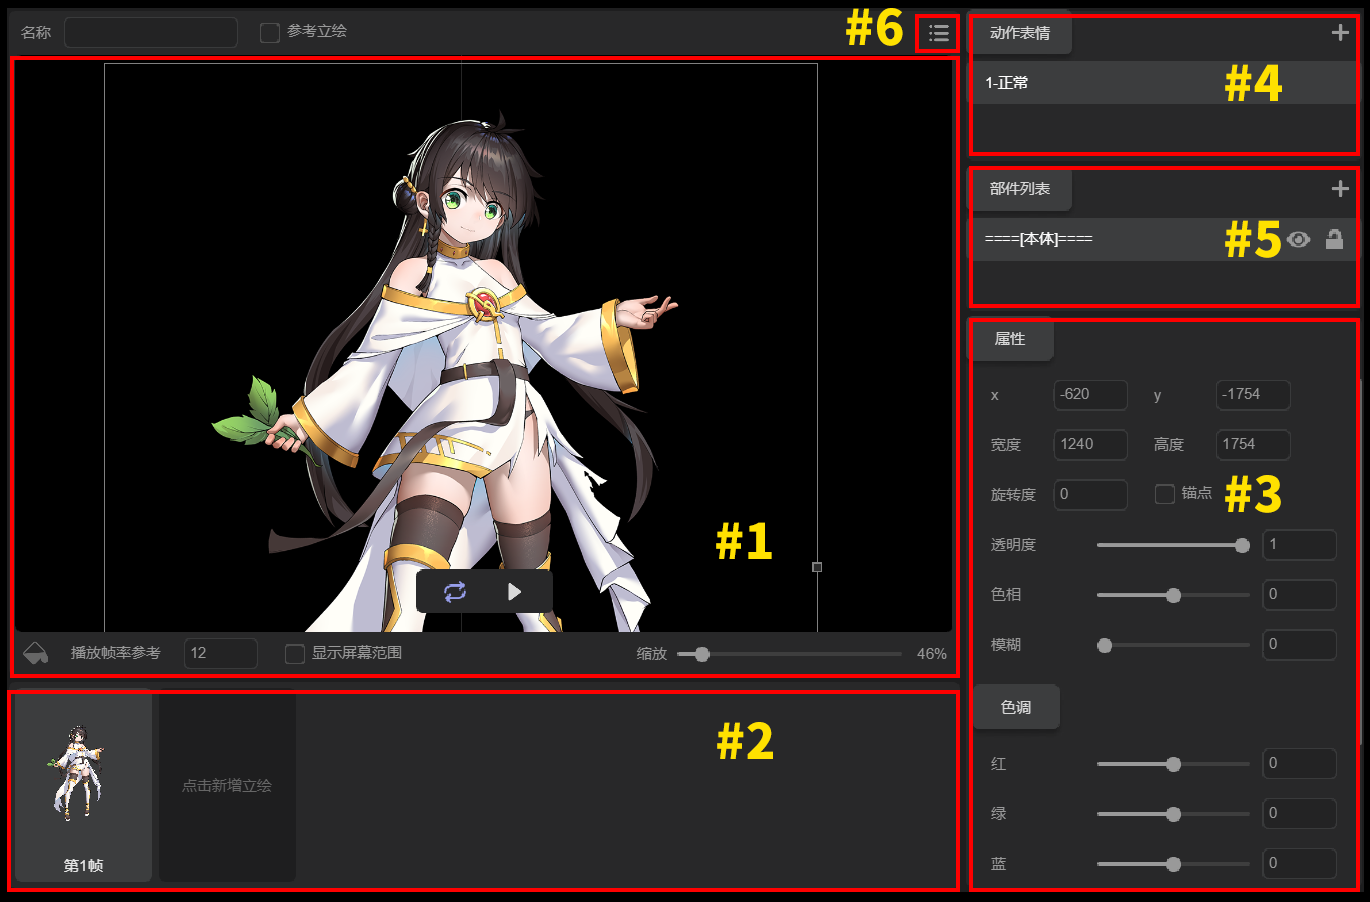
Task: Click the 红 value field
Action: tap(1300, 764)
